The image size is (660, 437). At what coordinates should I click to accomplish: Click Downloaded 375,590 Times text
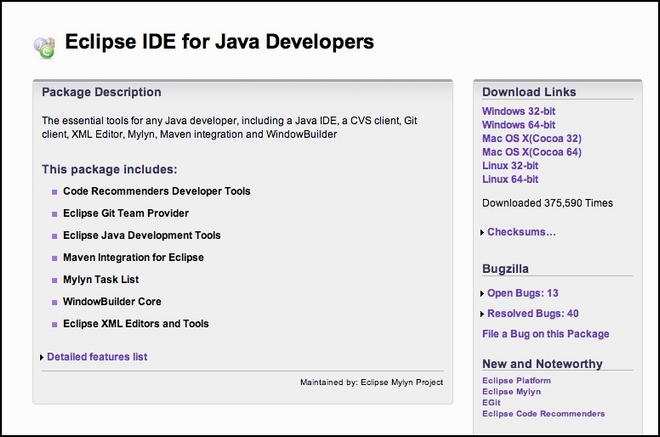tap(547, 203)
